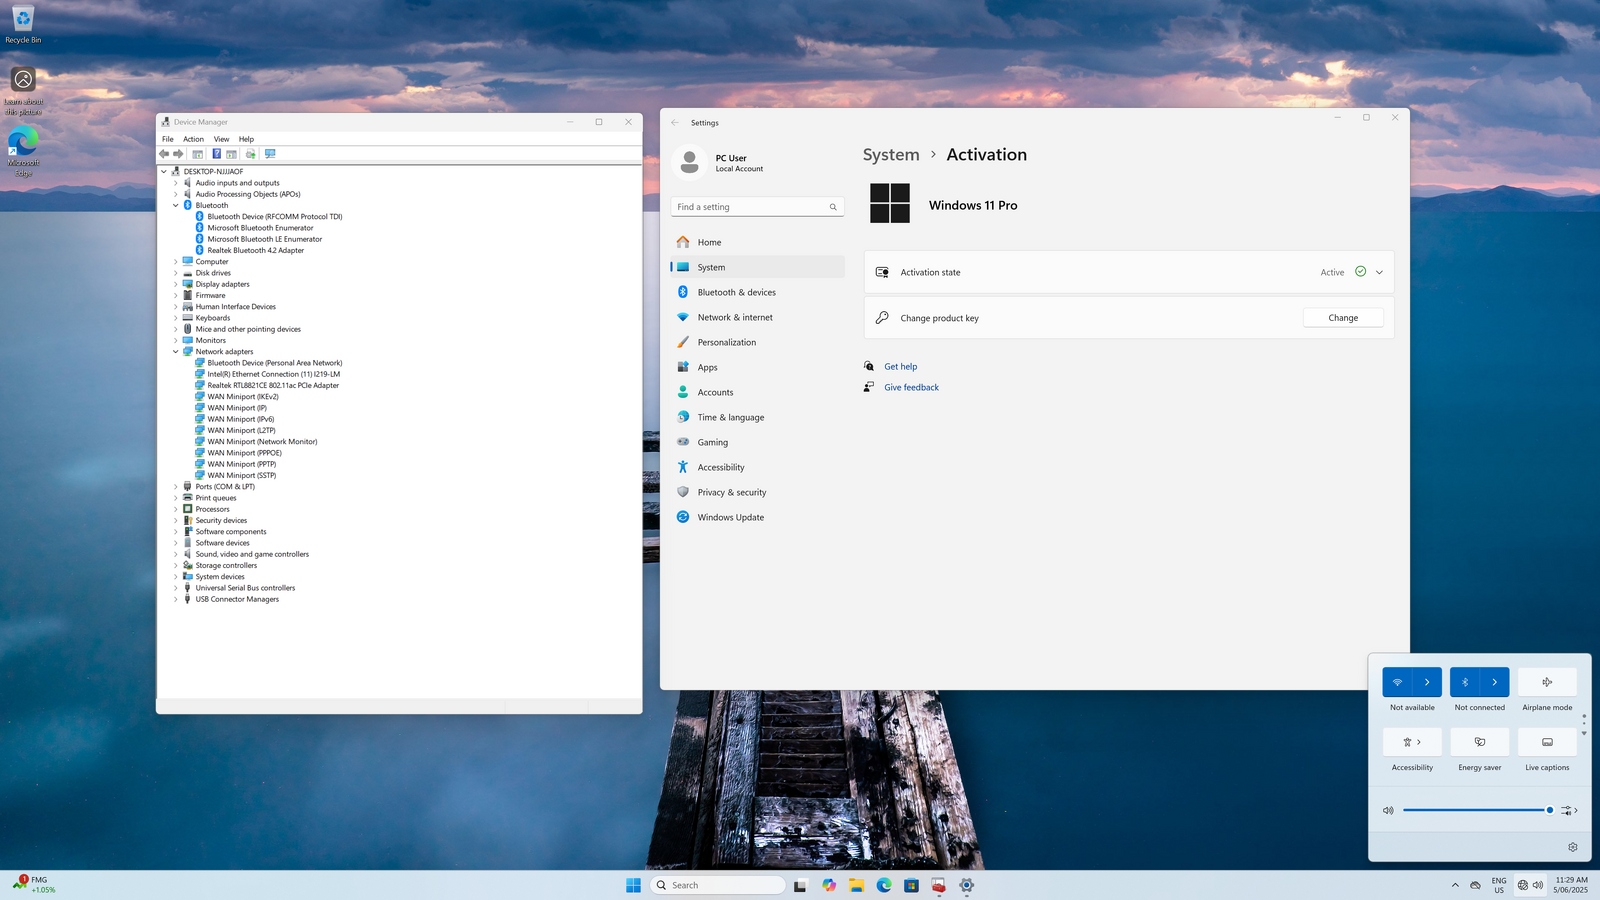The image size is (1600, 900).
Task: Click Update device driver toolbar icon
Action: click(x=251, y=154)
